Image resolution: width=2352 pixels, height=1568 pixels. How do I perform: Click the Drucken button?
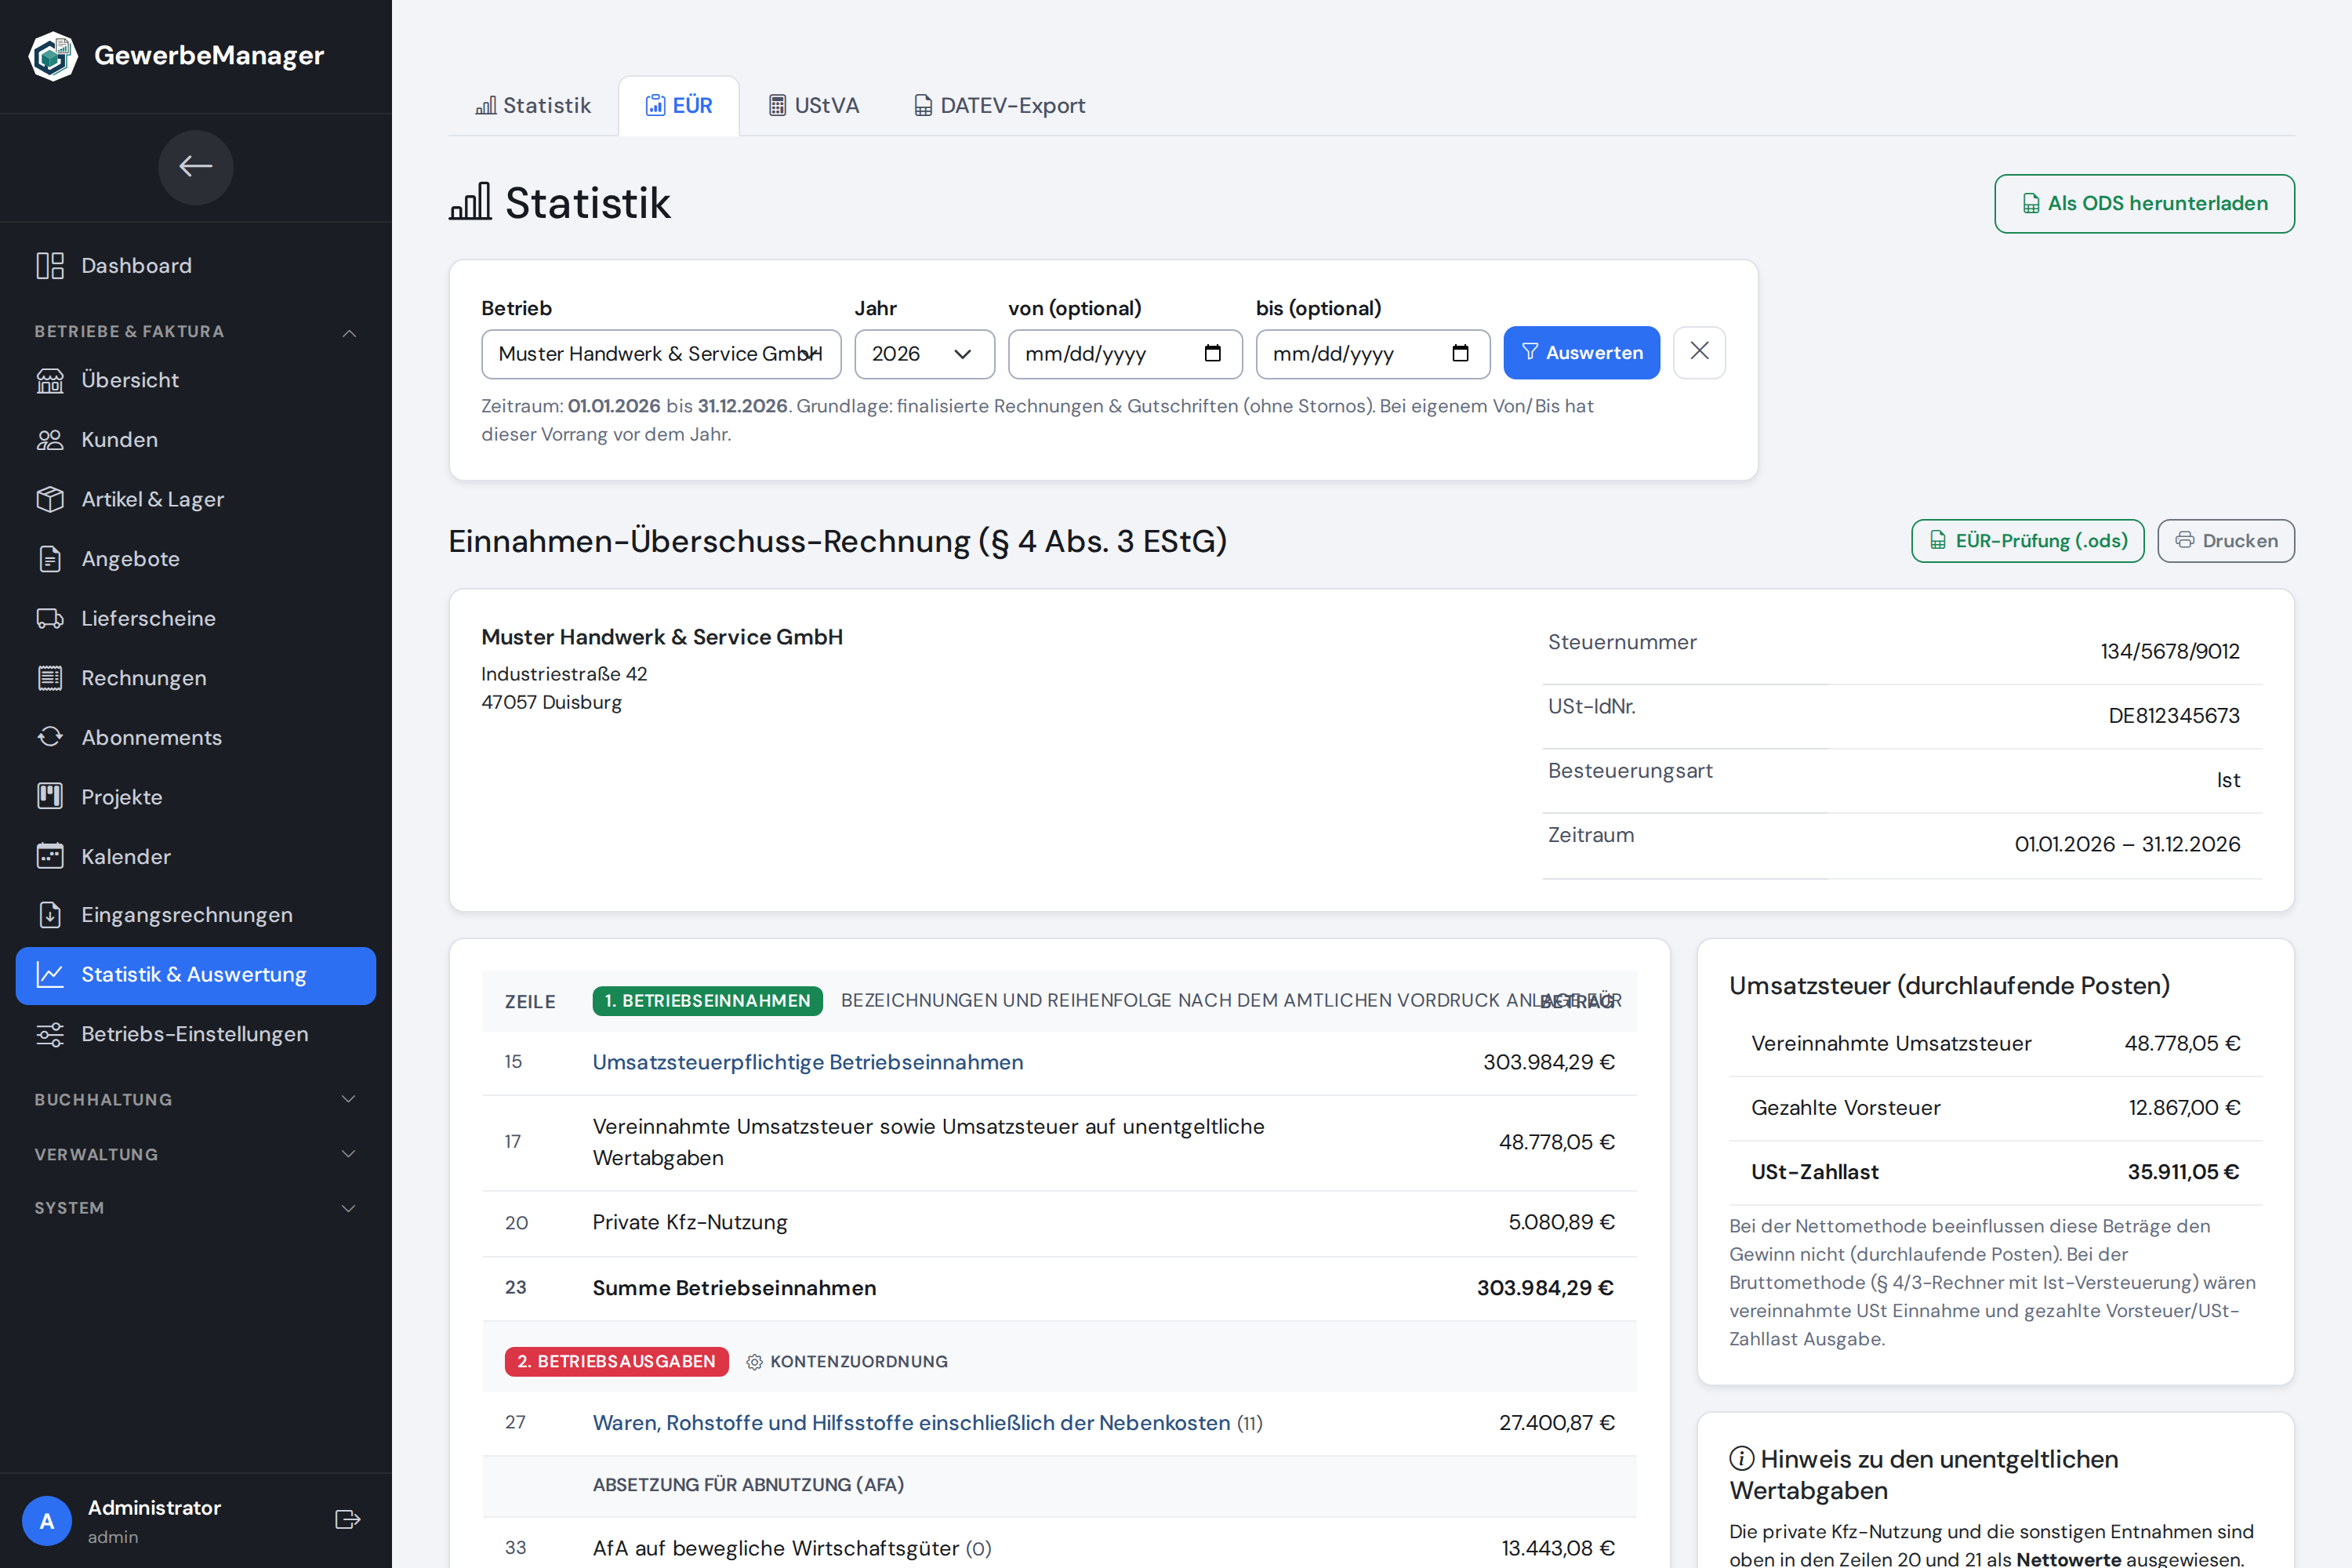pyautogui.click(x=2225, y=541)
